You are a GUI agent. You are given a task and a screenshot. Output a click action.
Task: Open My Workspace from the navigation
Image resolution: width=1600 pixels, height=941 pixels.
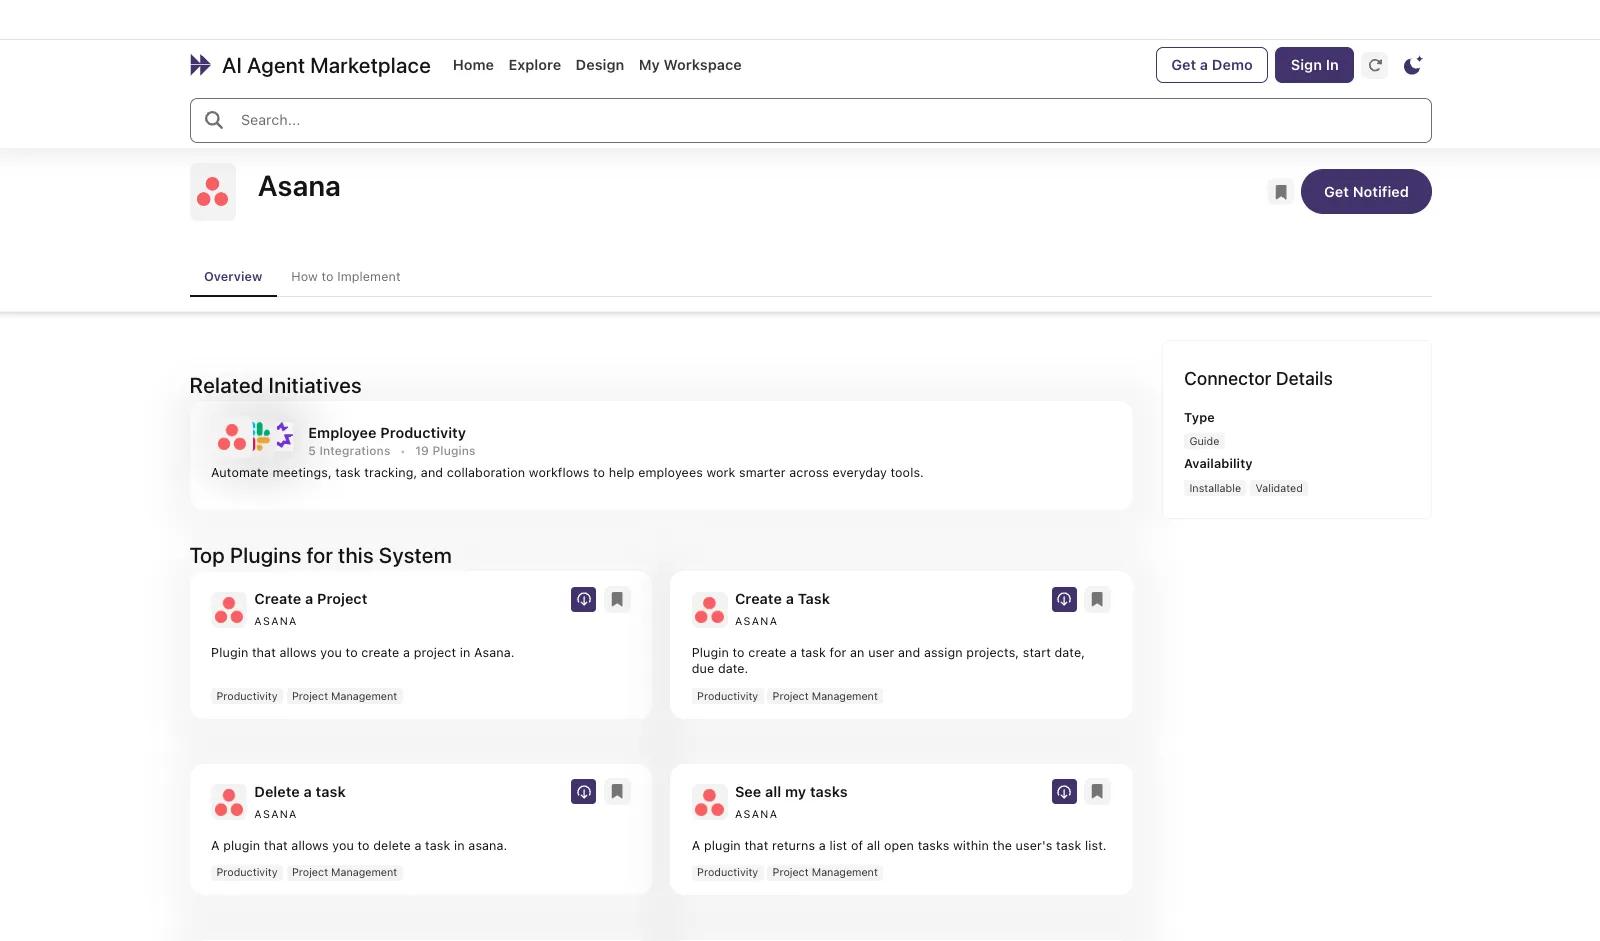(690, 65)
